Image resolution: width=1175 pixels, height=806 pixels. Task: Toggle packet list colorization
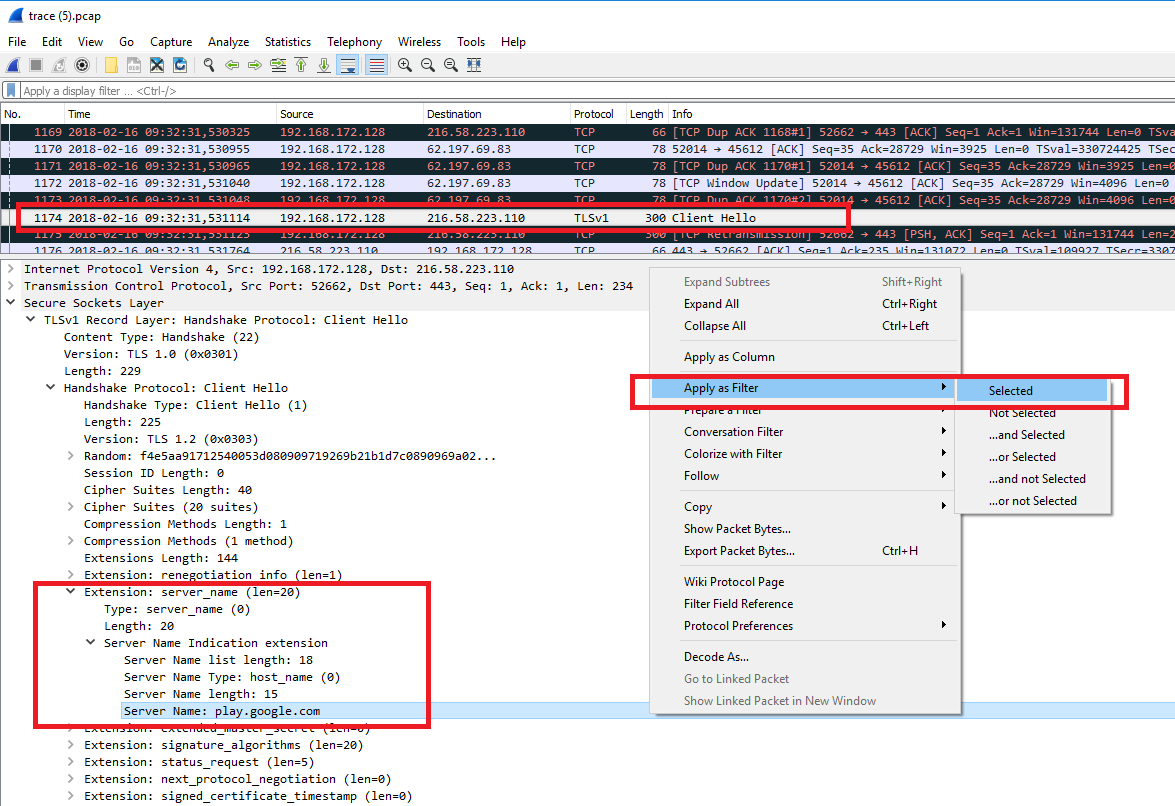pos(376,64)
